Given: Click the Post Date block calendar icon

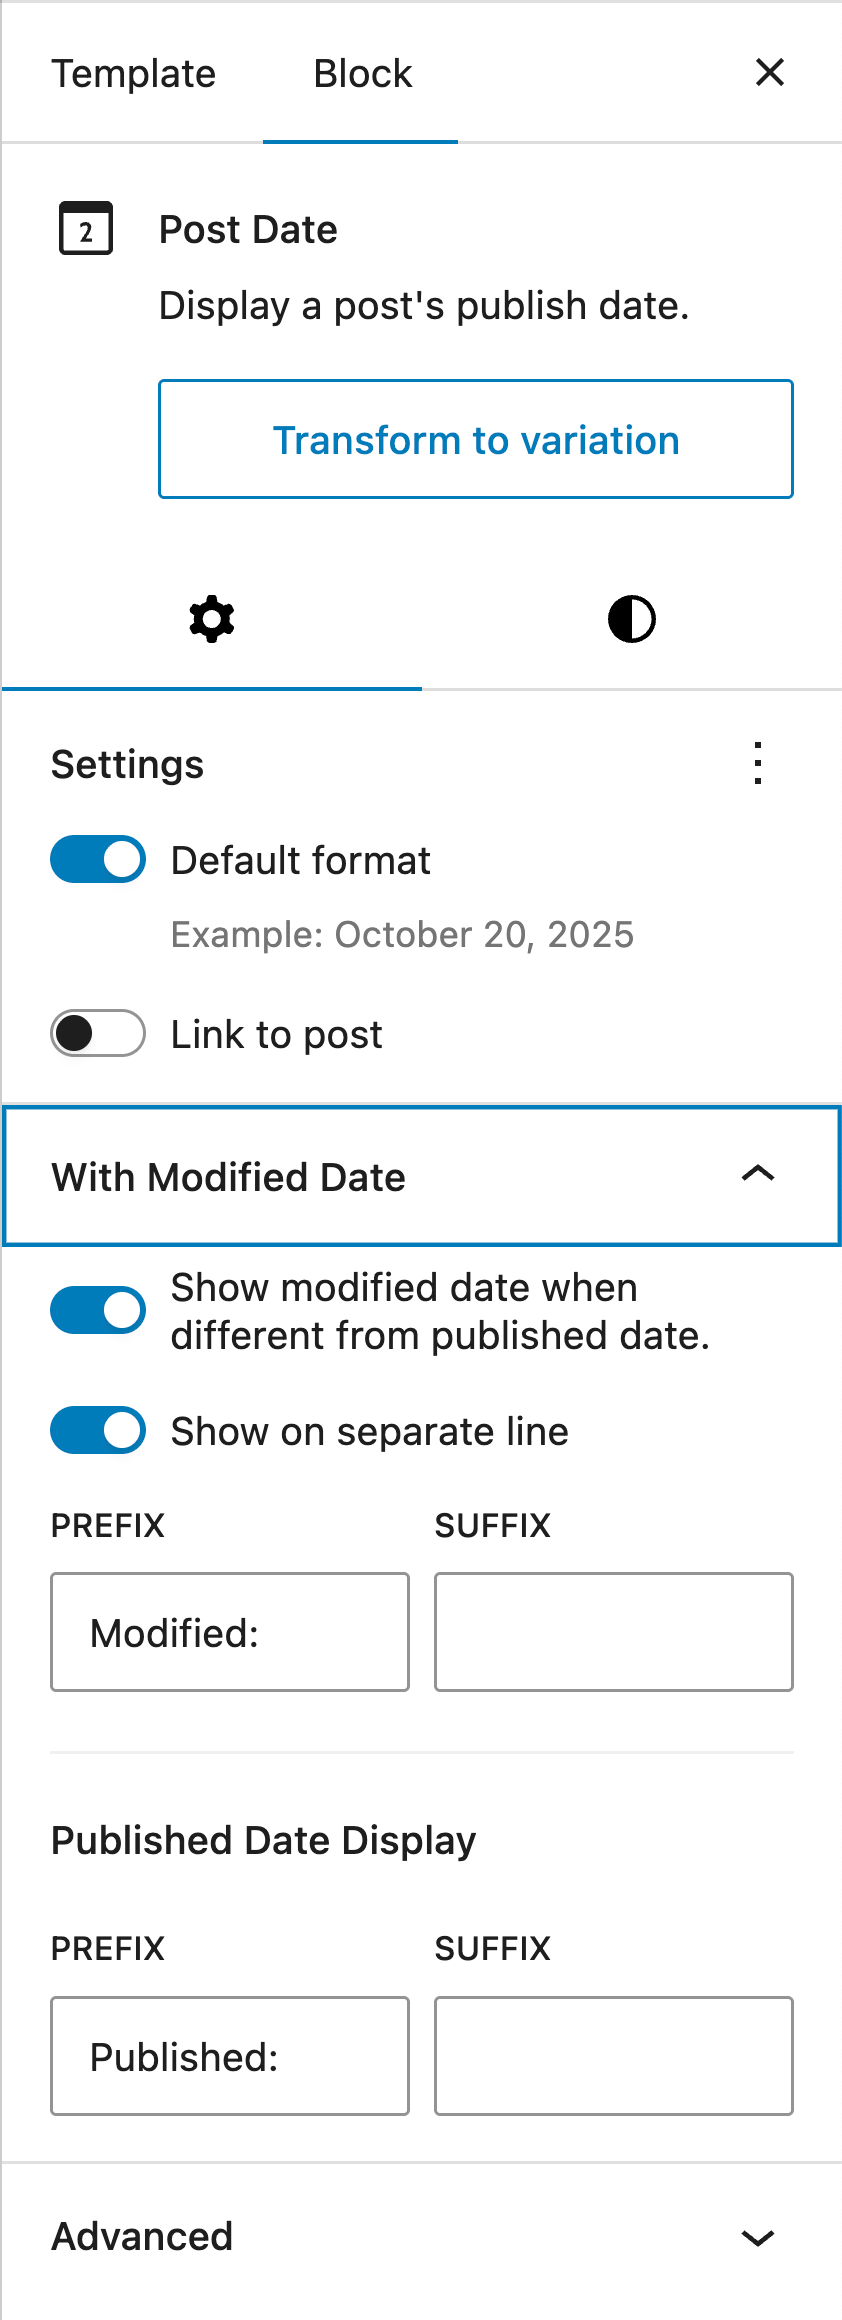Looking at the screenshot, I should click(x=86, y=230).
